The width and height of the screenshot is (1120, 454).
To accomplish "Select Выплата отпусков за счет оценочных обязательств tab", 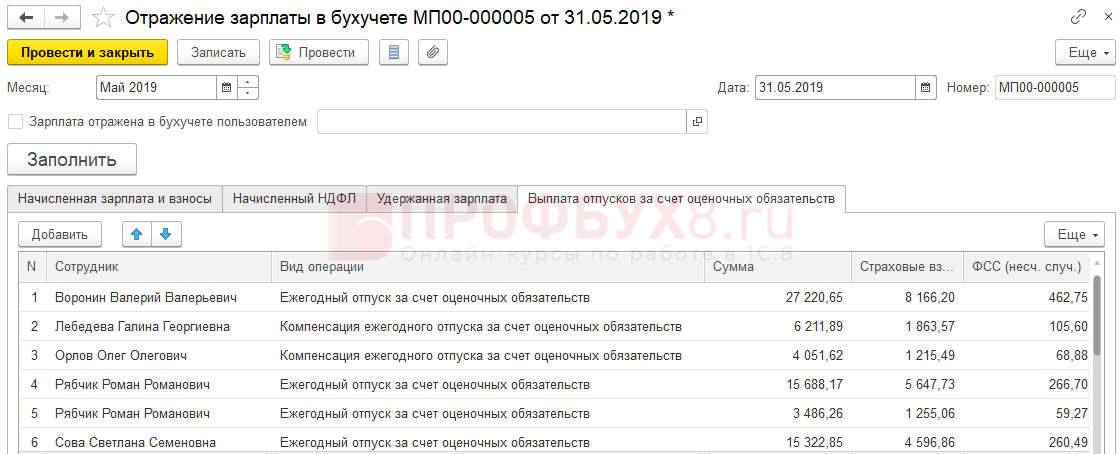I will click(681, 199).
